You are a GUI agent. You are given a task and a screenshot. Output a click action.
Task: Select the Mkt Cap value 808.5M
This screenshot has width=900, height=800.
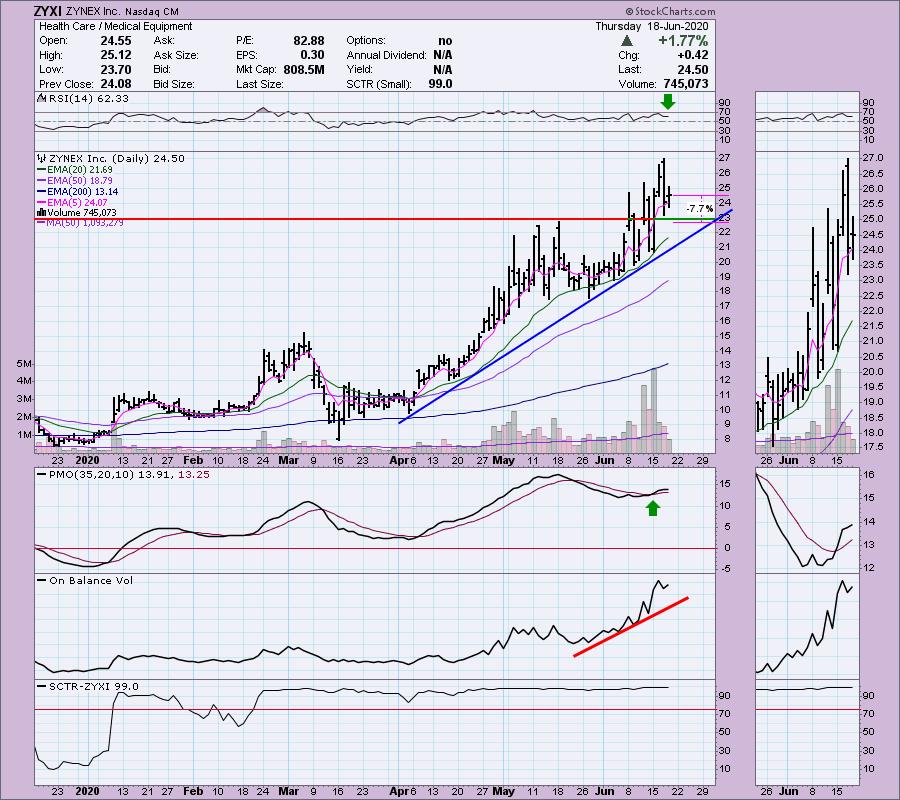point(304,69)
